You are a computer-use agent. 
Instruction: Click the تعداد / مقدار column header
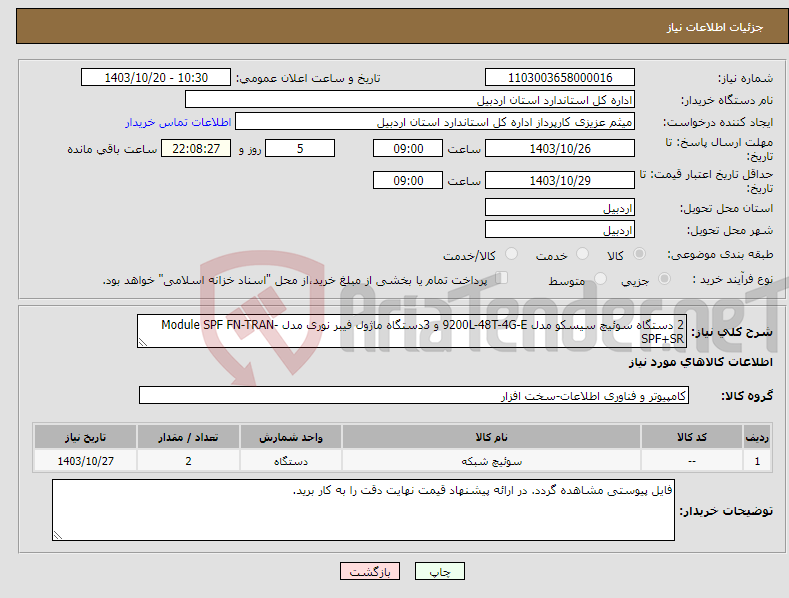point(188,437)
